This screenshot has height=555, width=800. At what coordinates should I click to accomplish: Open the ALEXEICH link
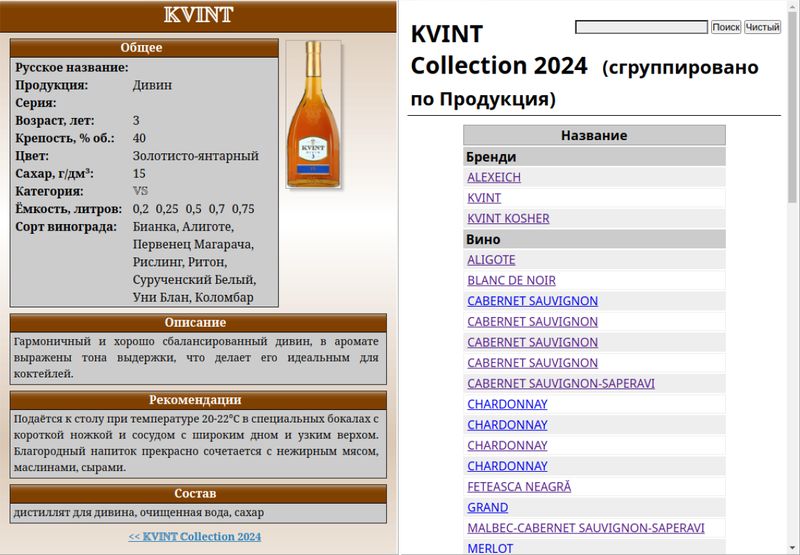point(494,178)
